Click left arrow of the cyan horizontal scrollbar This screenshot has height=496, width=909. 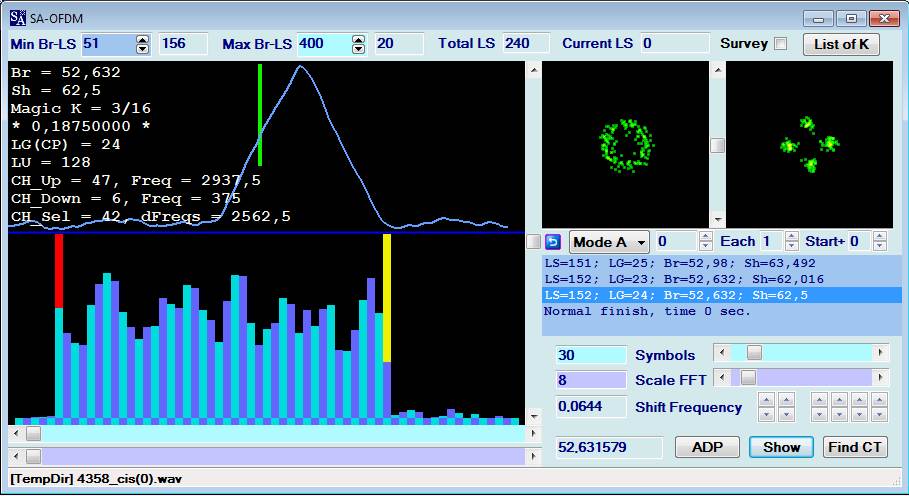[16, 433]
